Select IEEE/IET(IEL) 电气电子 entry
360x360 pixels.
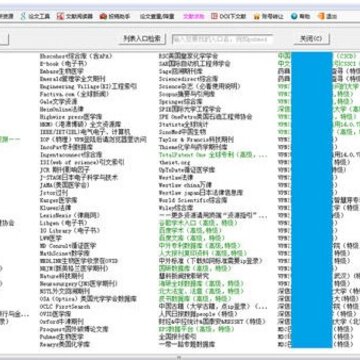[x=85, y=132]
